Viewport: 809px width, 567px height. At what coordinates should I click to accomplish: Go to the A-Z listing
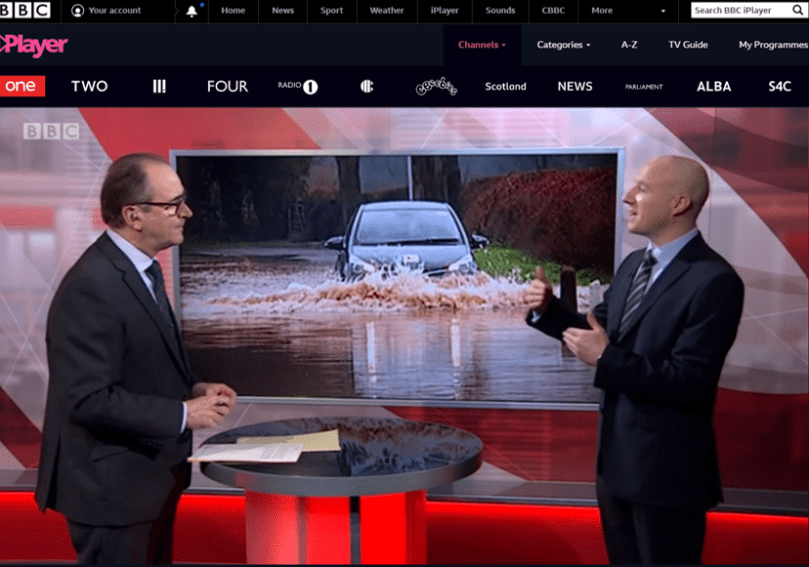(x=629, y=44)
